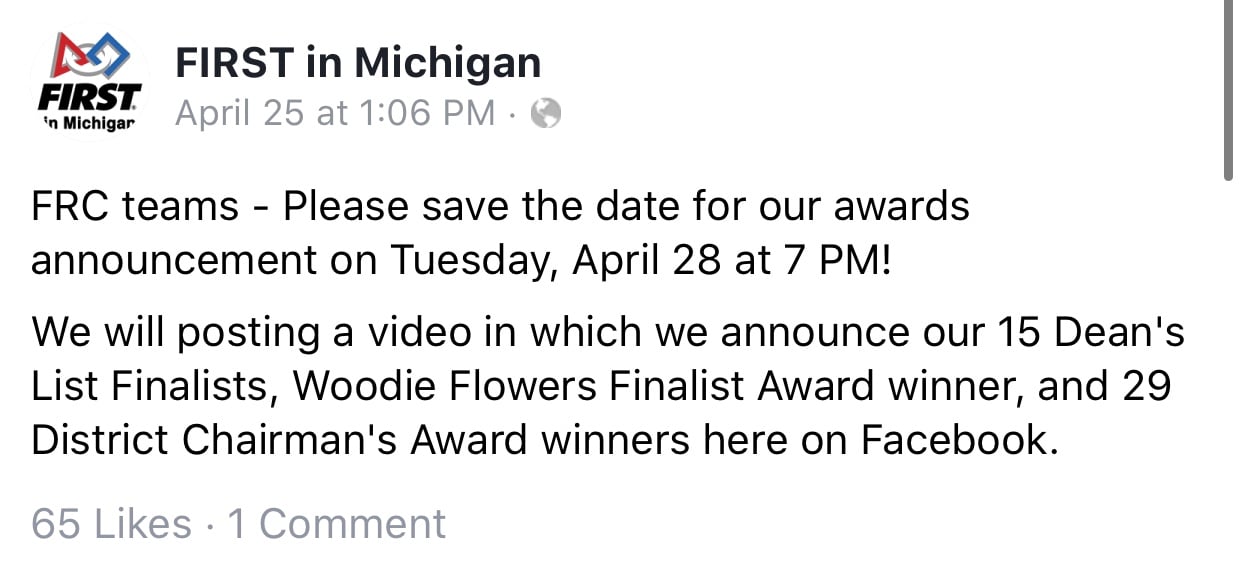Open the 1 Comment thread

tap(337, 524)
